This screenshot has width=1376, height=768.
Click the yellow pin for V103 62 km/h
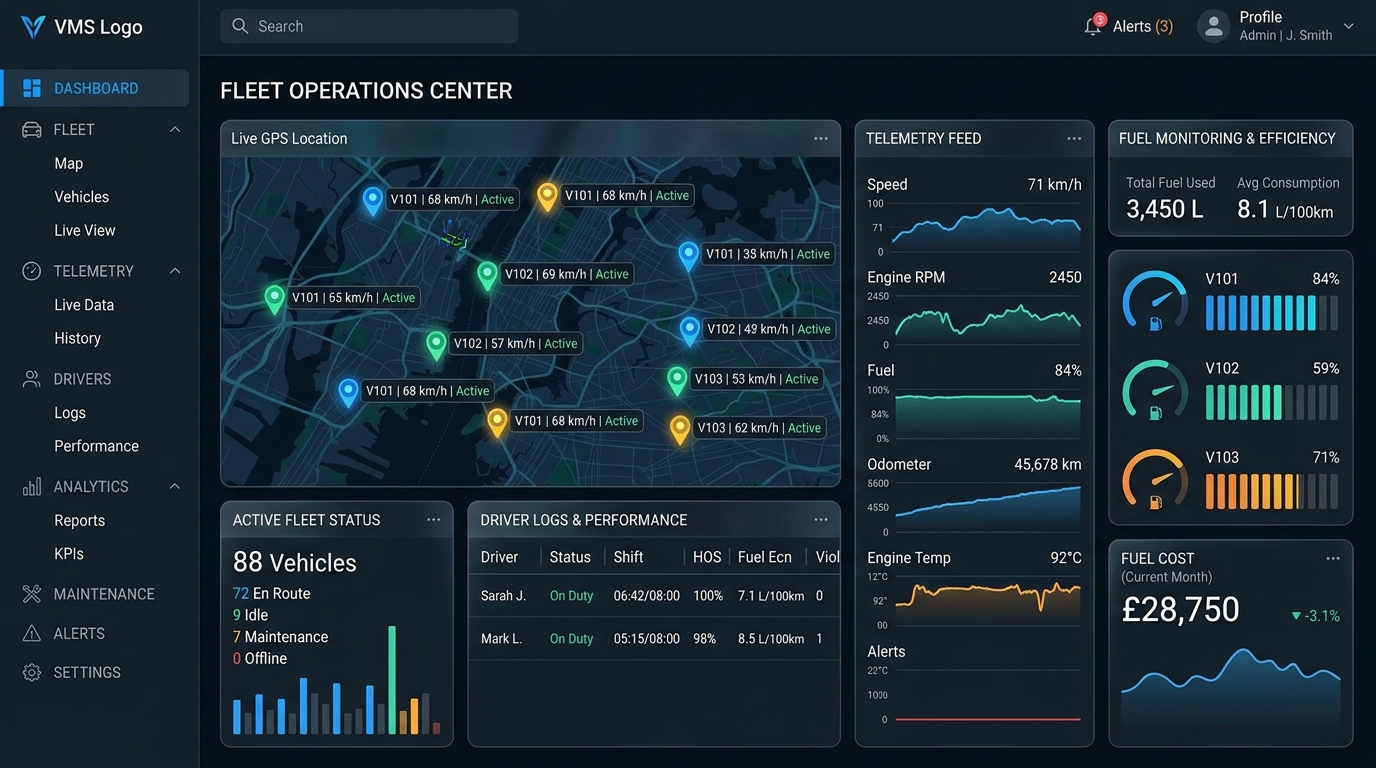(680, 429)
